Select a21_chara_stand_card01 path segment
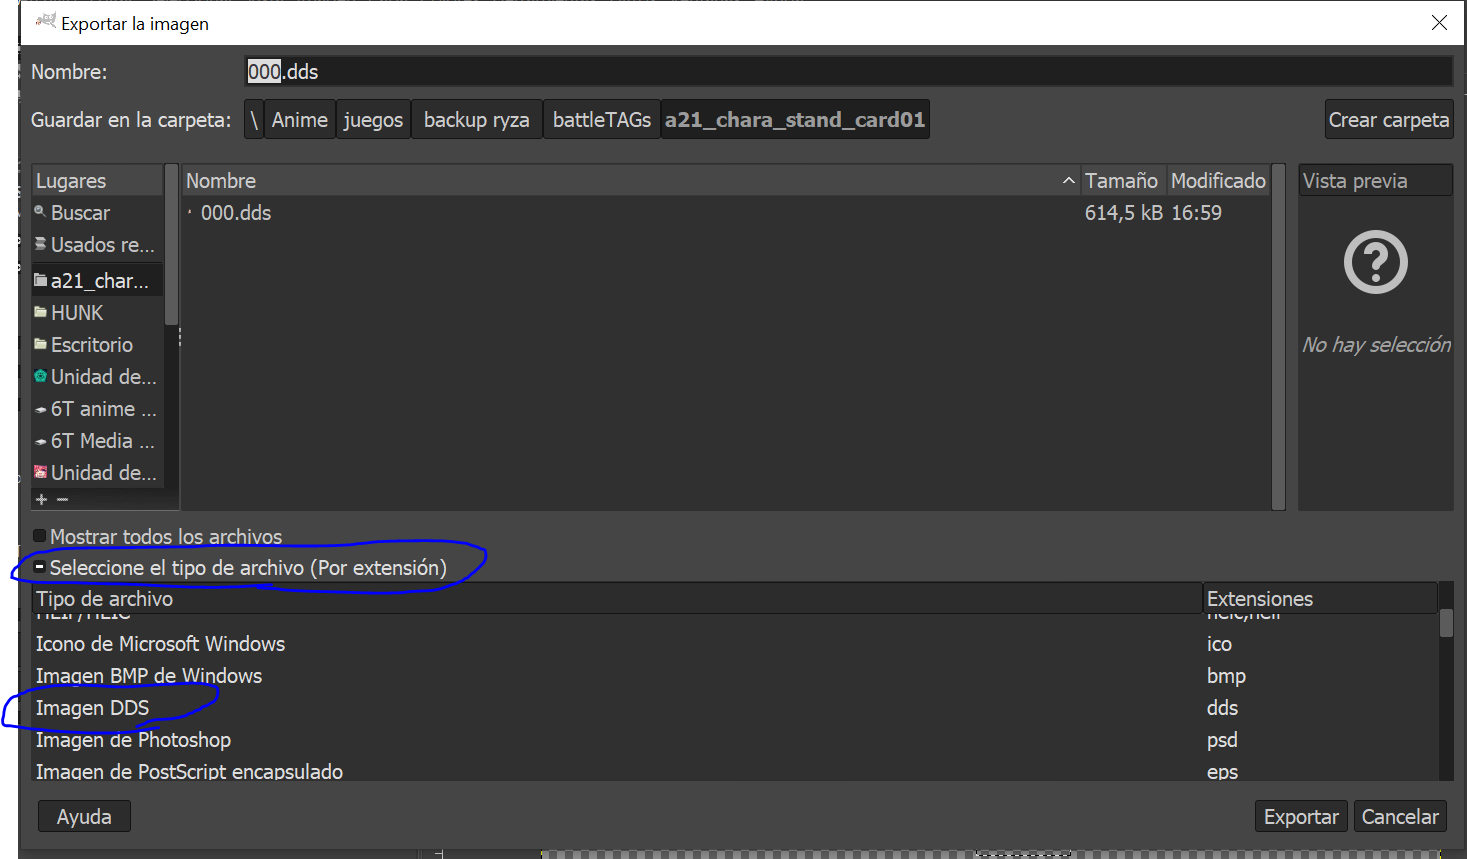 pos(795,120)
